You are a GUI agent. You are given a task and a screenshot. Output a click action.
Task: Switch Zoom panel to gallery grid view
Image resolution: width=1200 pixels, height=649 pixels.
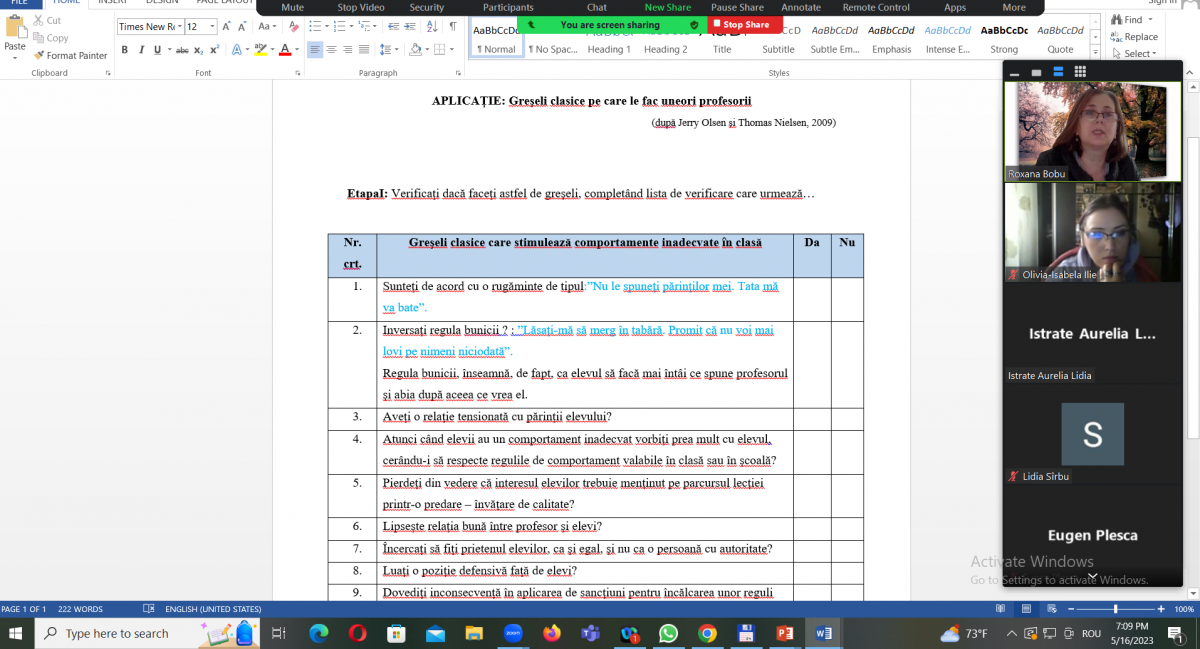click(x=1080, y=72)
